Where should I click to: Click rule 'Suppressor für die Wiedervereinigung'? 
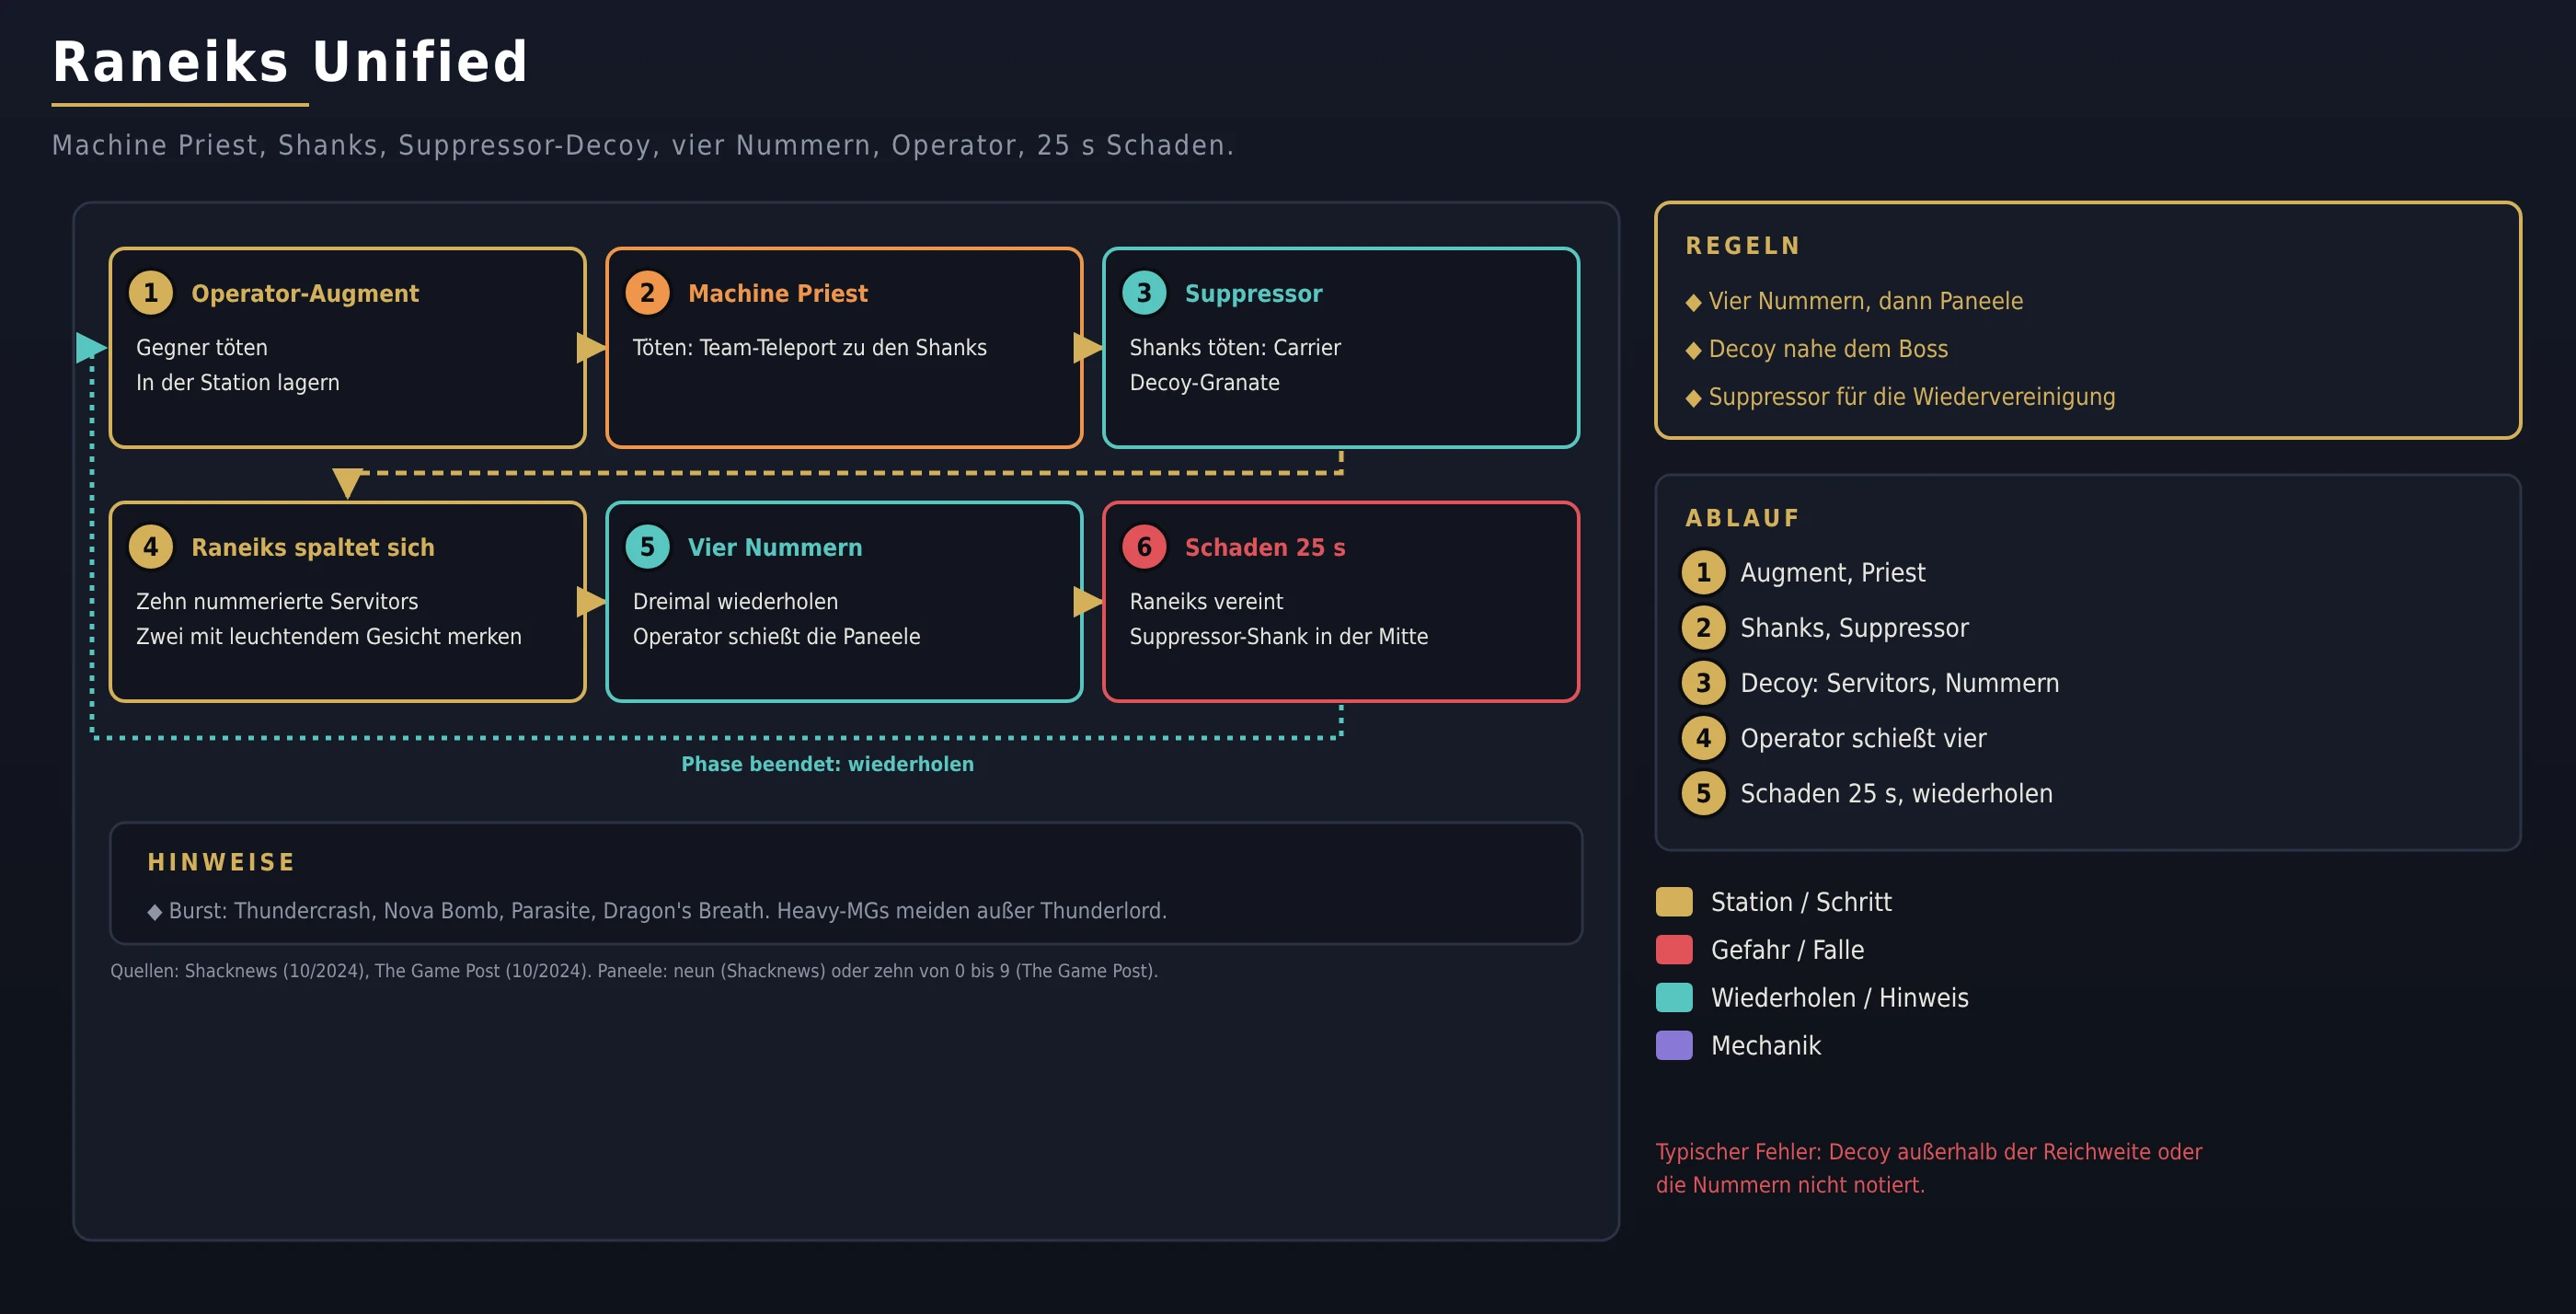1911,397
